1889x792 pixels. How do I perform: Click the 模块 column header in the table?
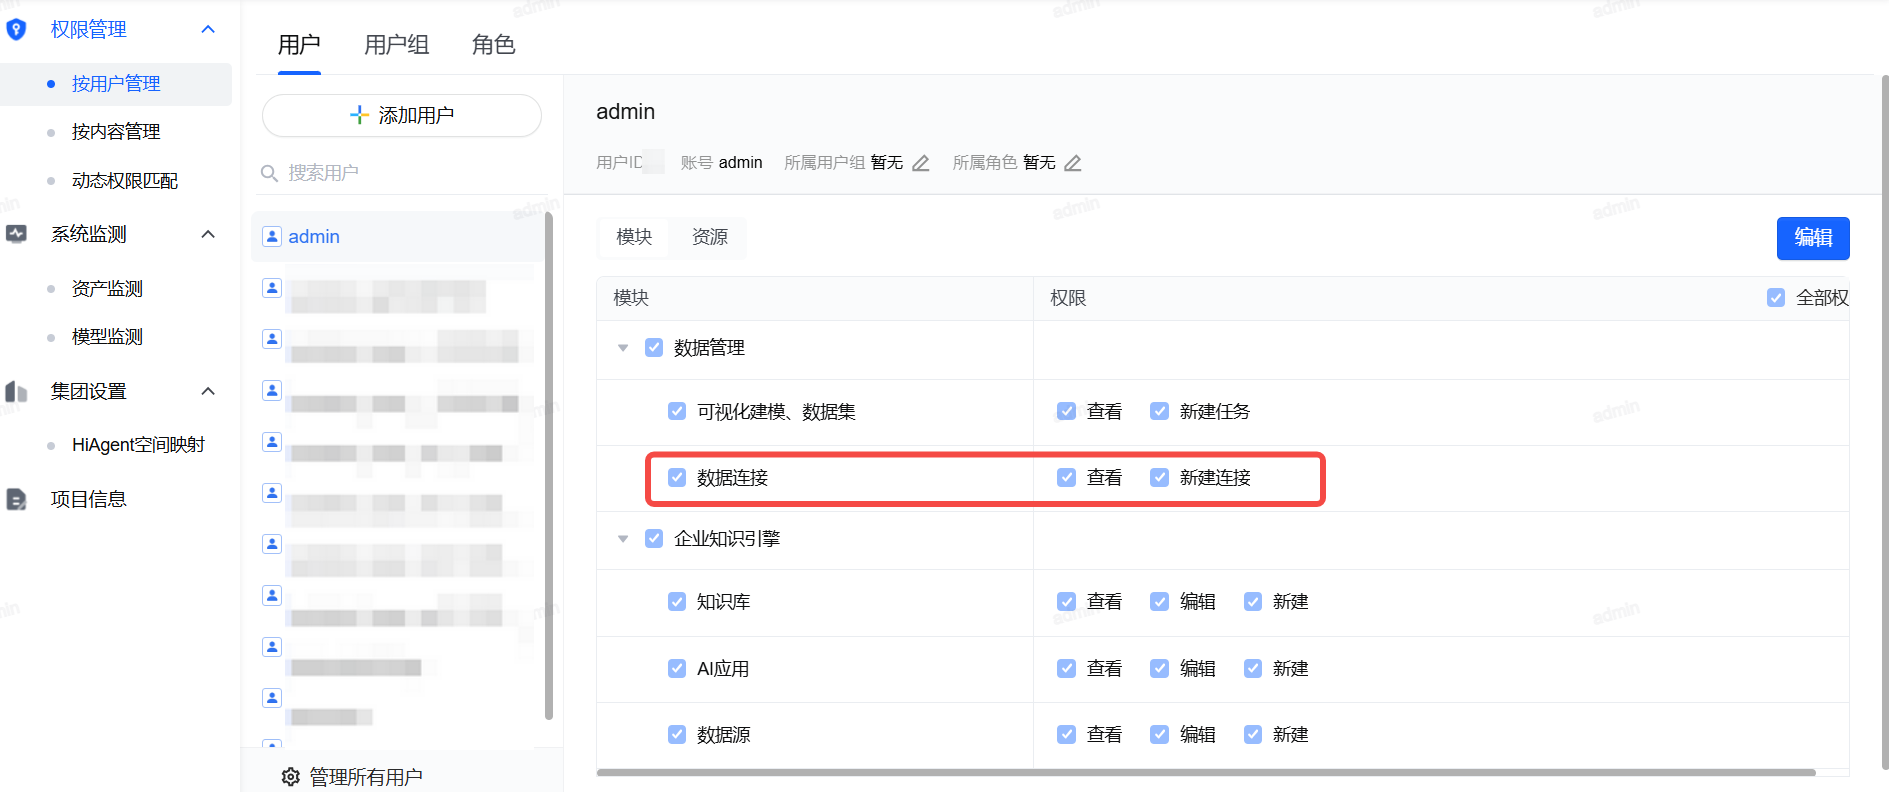pos(631,298)
